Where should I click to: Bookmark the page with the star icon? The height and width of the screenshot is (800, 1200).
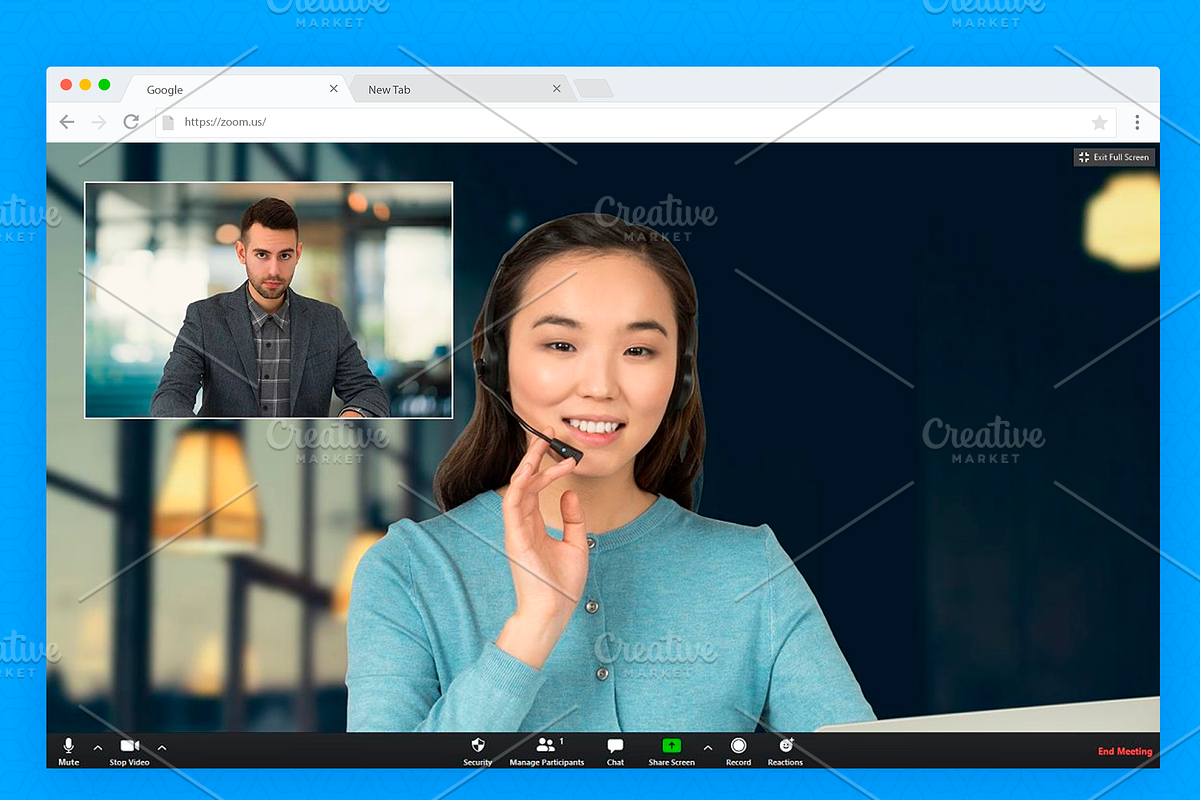click(1099, 122)
